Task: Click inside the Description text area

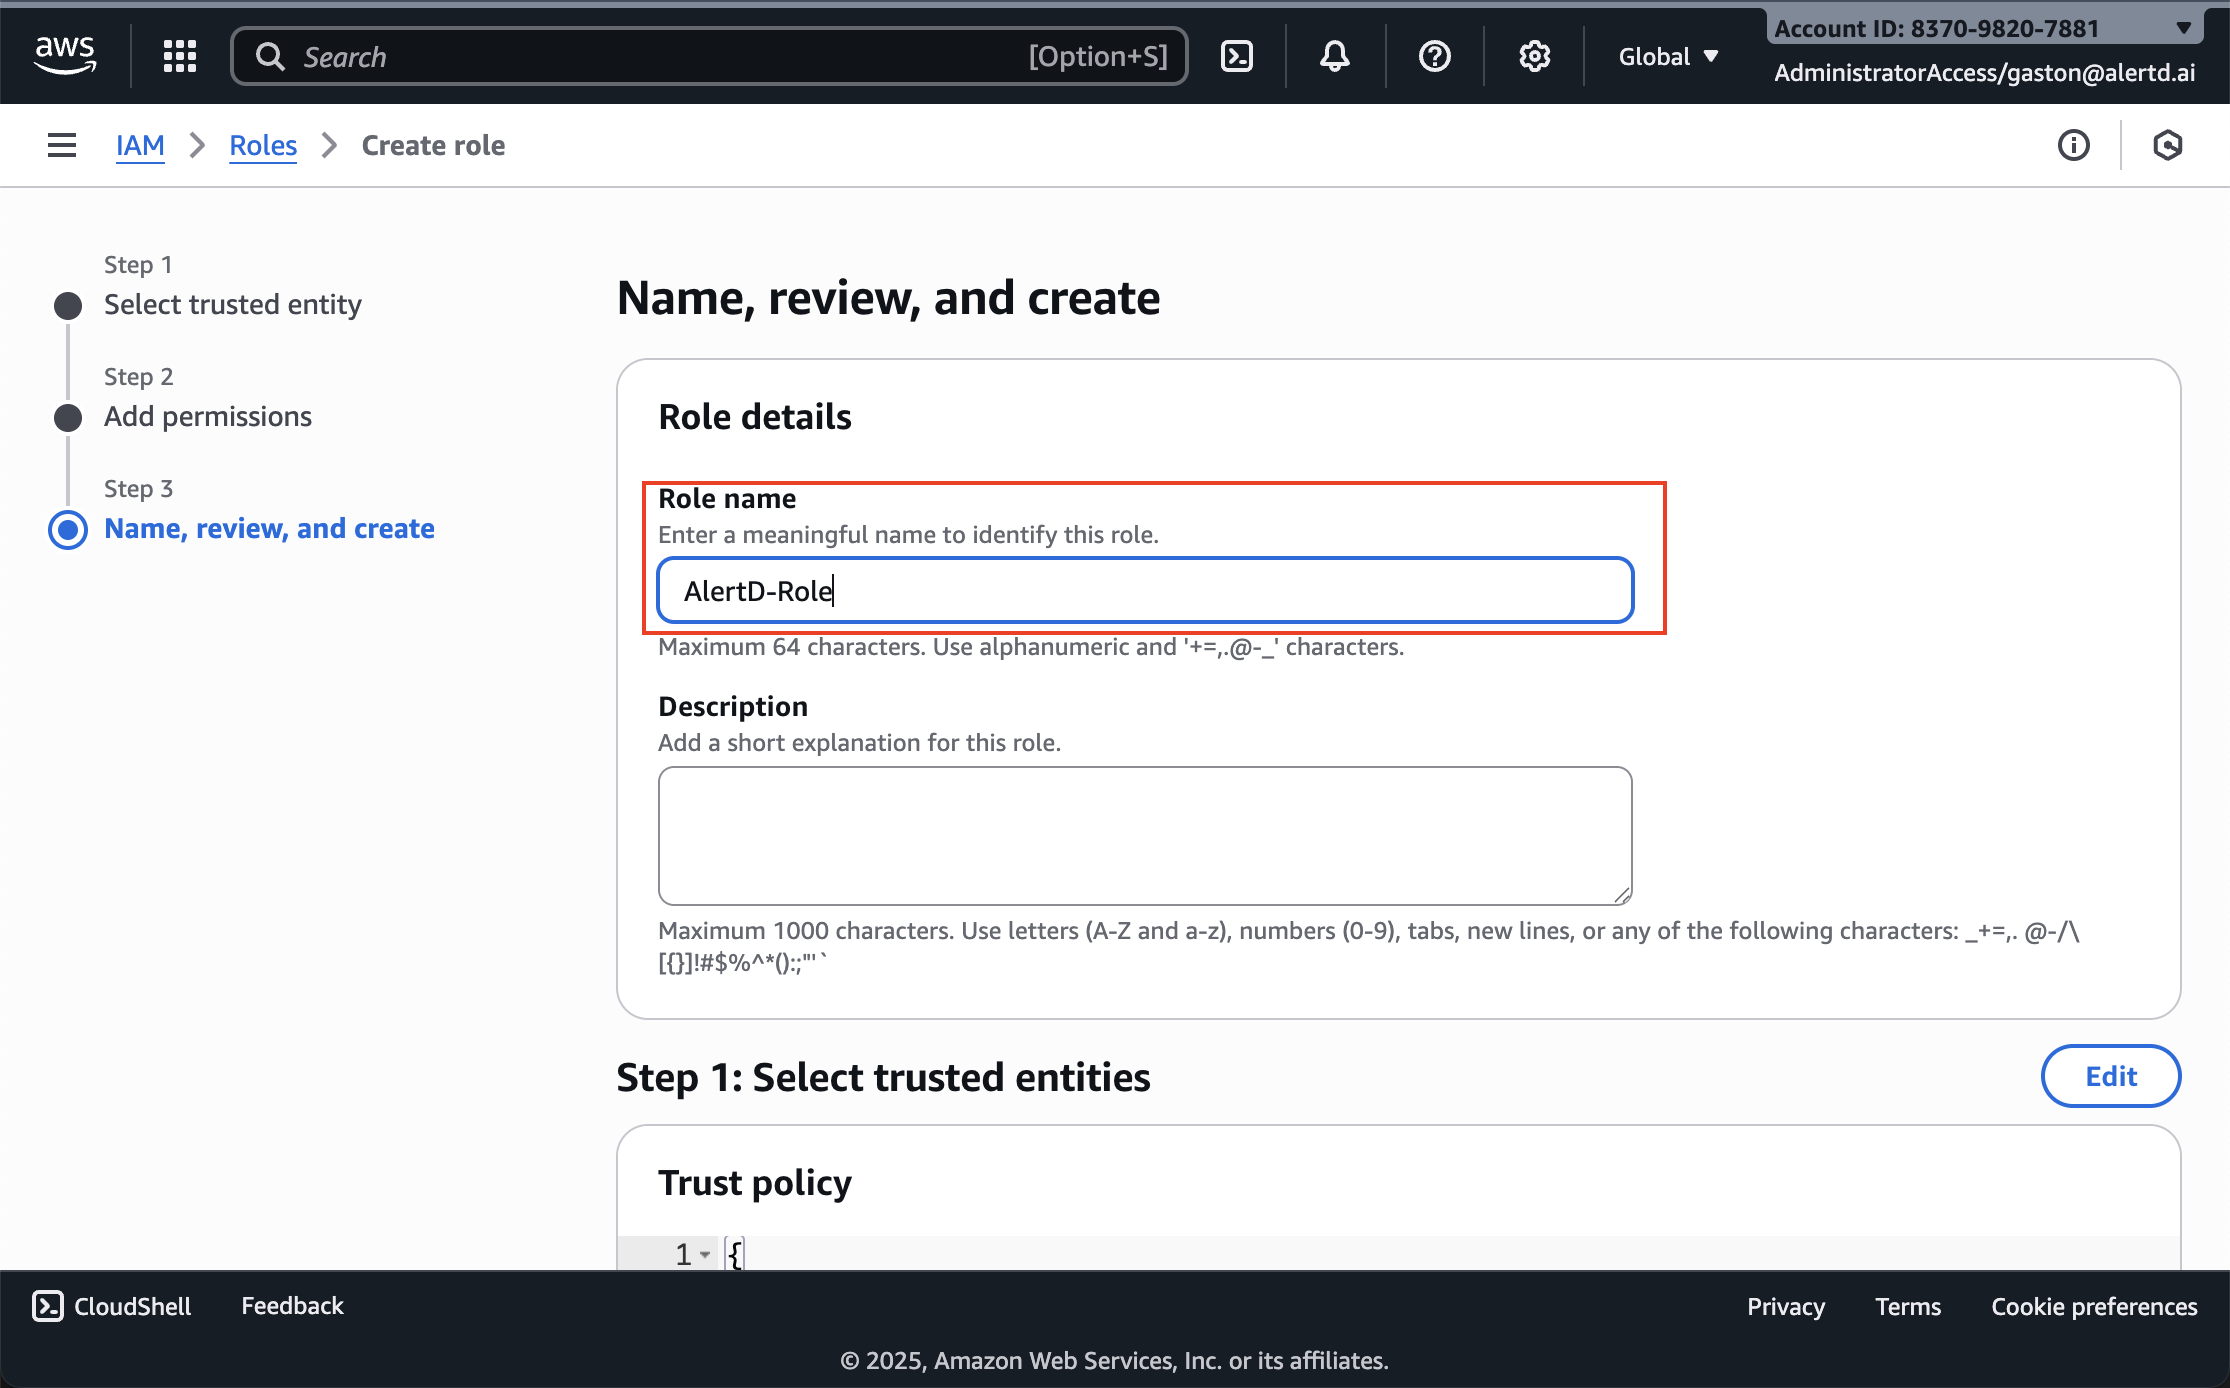Action: tap(1144, 836)
